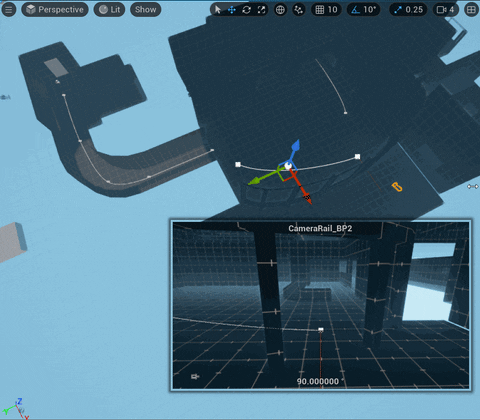Click the CameraRail_BP2 preview pin icon
The image size is (480, 420).
(195, 377)
